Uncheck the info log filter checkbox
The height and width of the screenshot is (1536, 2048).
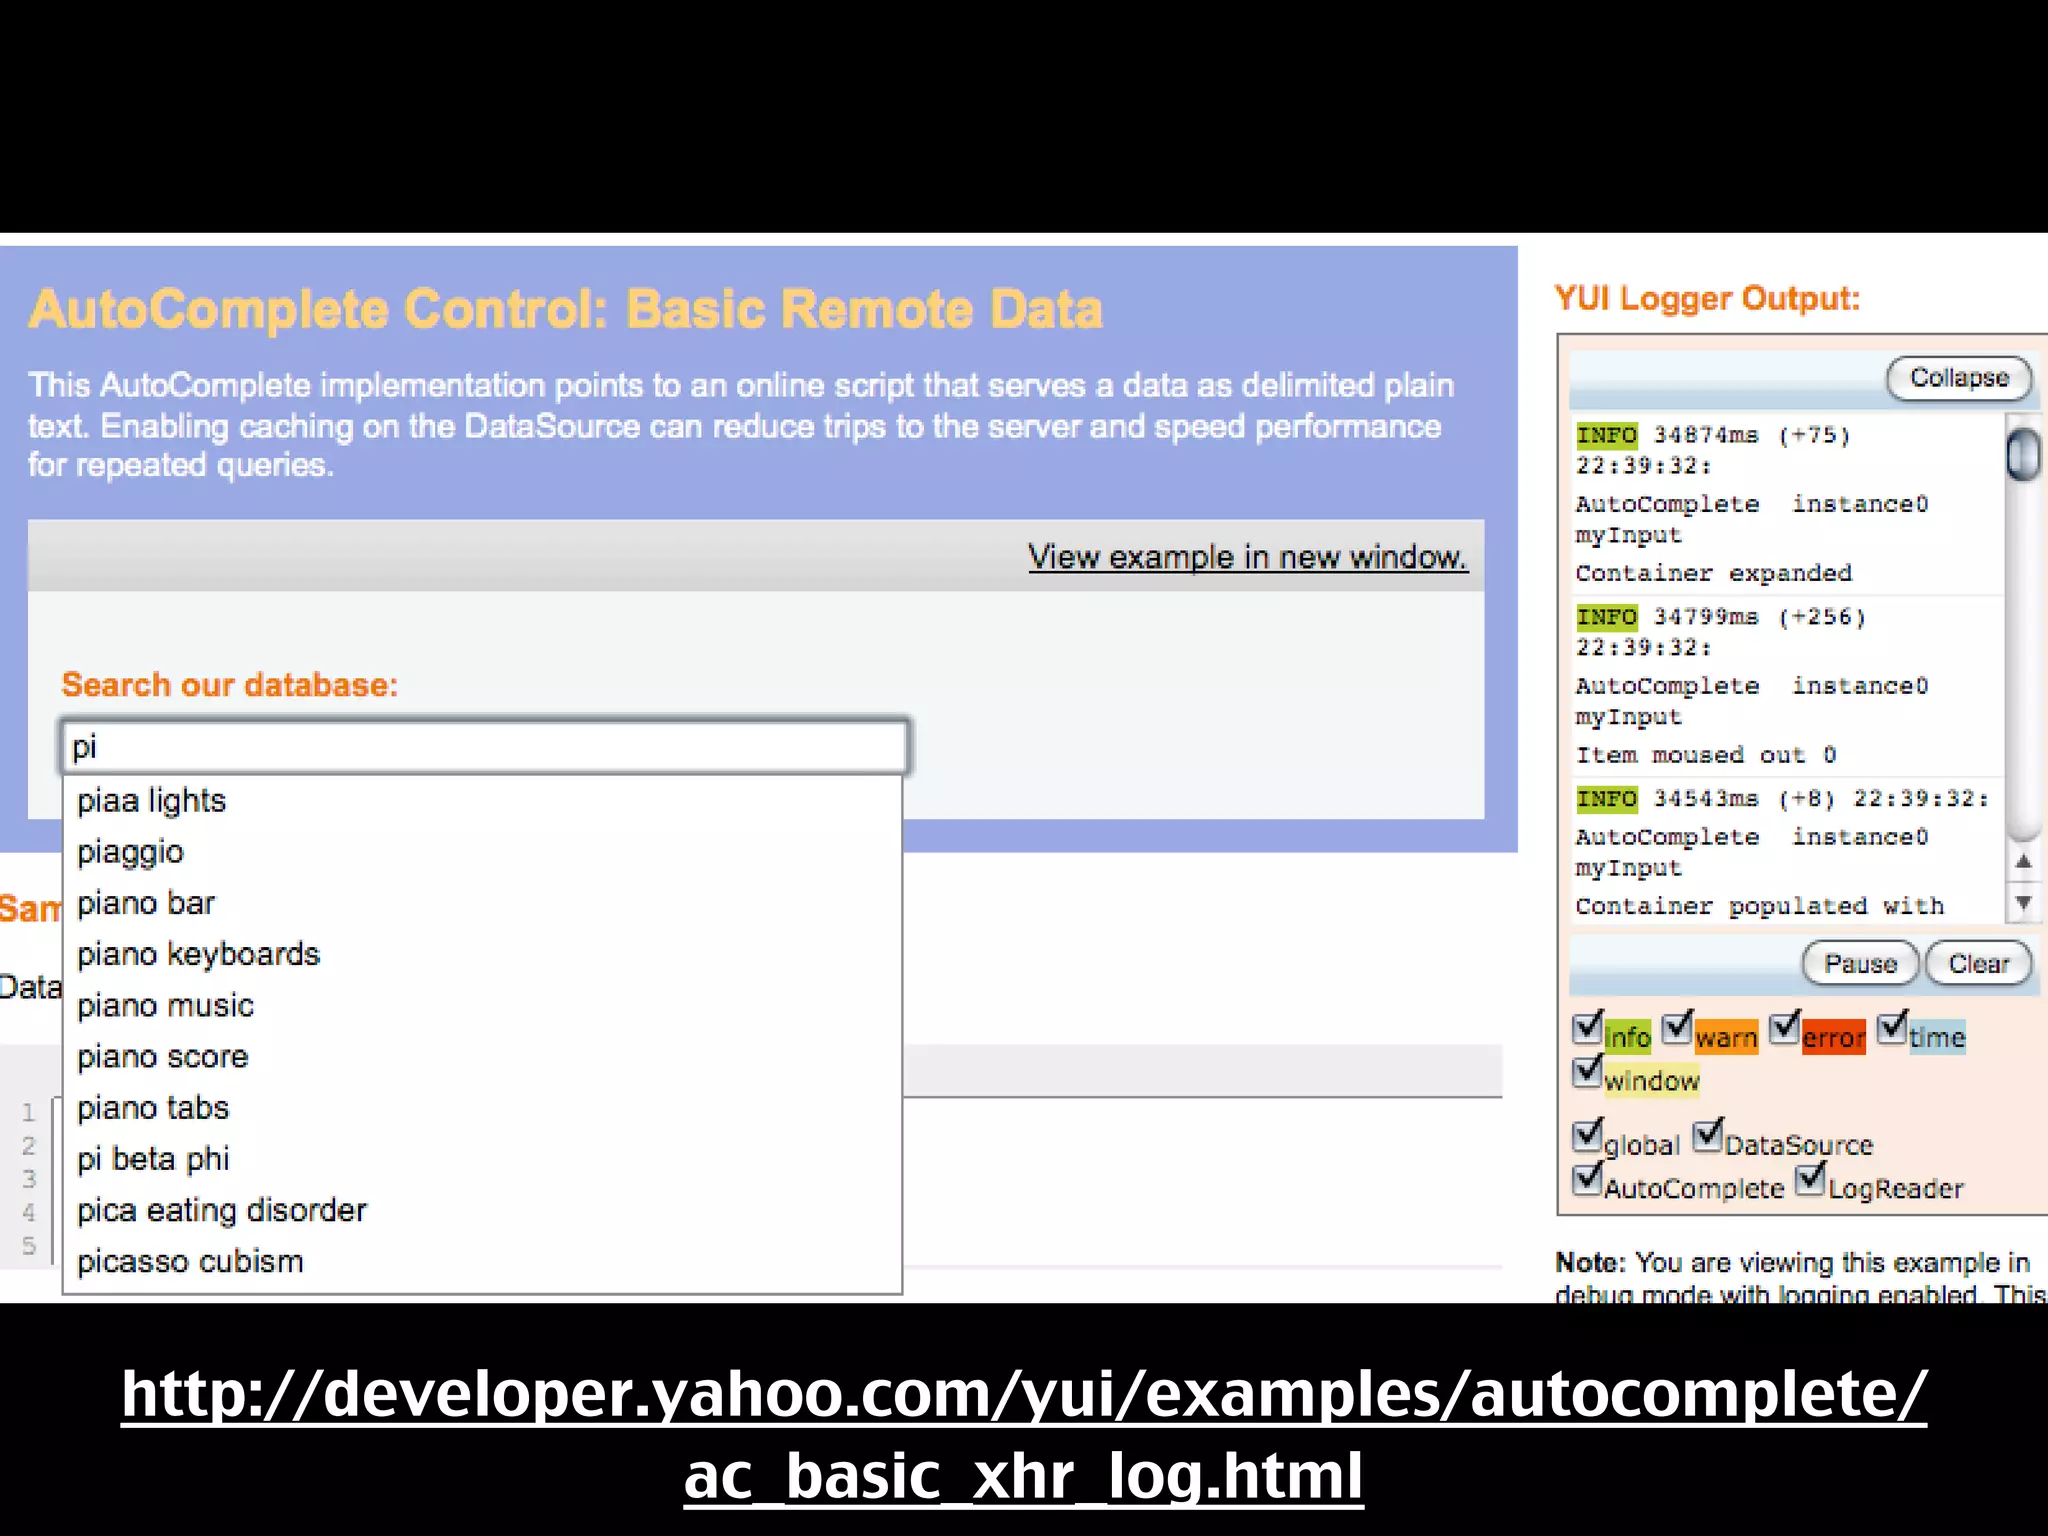pyautogui.click(x=1587, y=1028)
